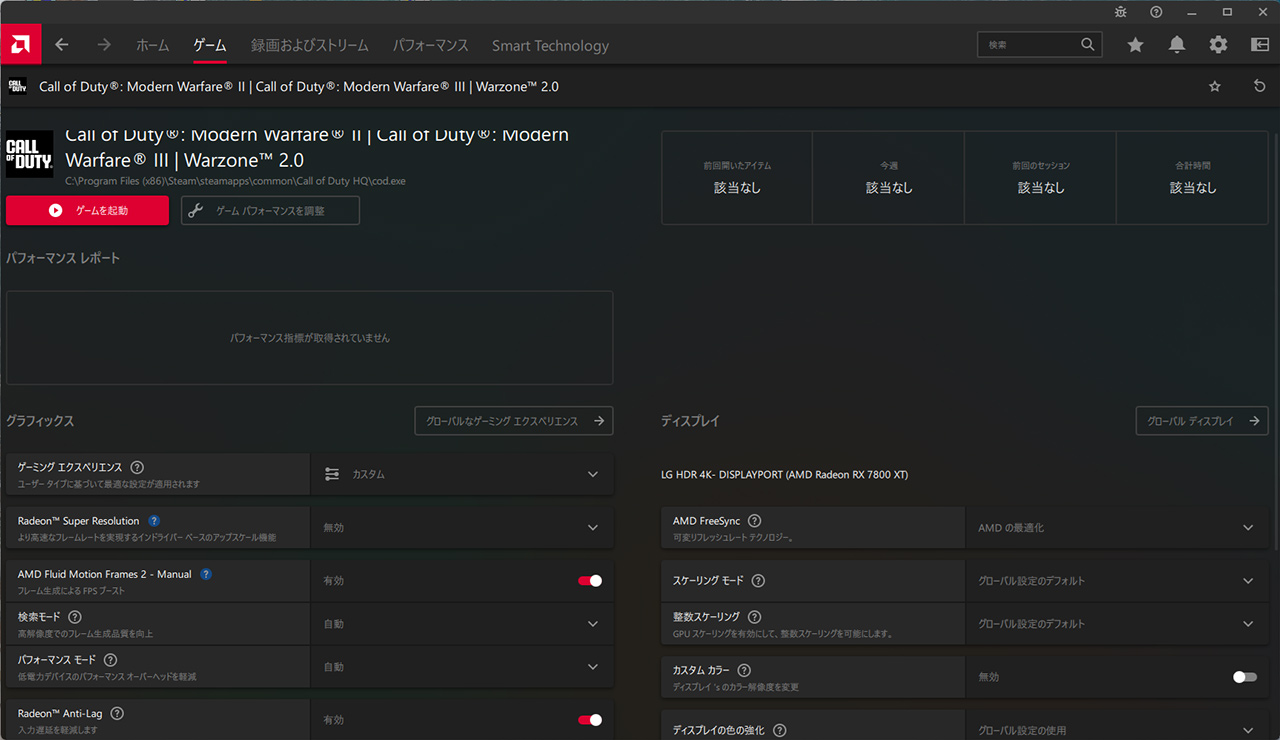Screen dimensions: 1280x740
Task: Show help for ディスプレイの色の強化
Action: pyautogui.click(x=780, y=731)
